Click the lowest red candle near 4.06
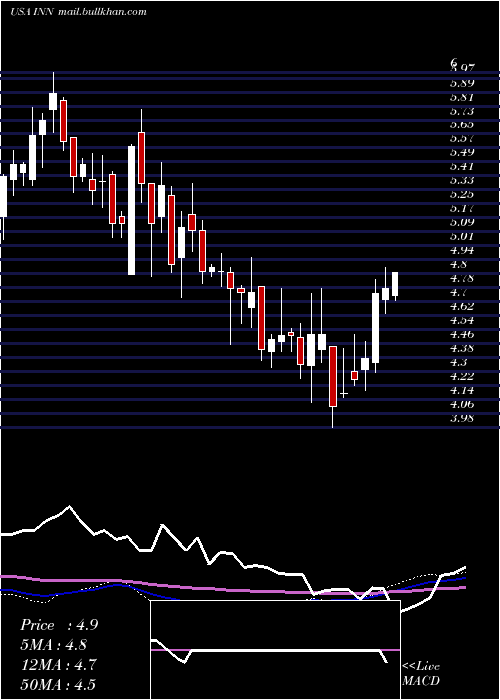Viewport: 500px width, 700px height. point(333,376)
